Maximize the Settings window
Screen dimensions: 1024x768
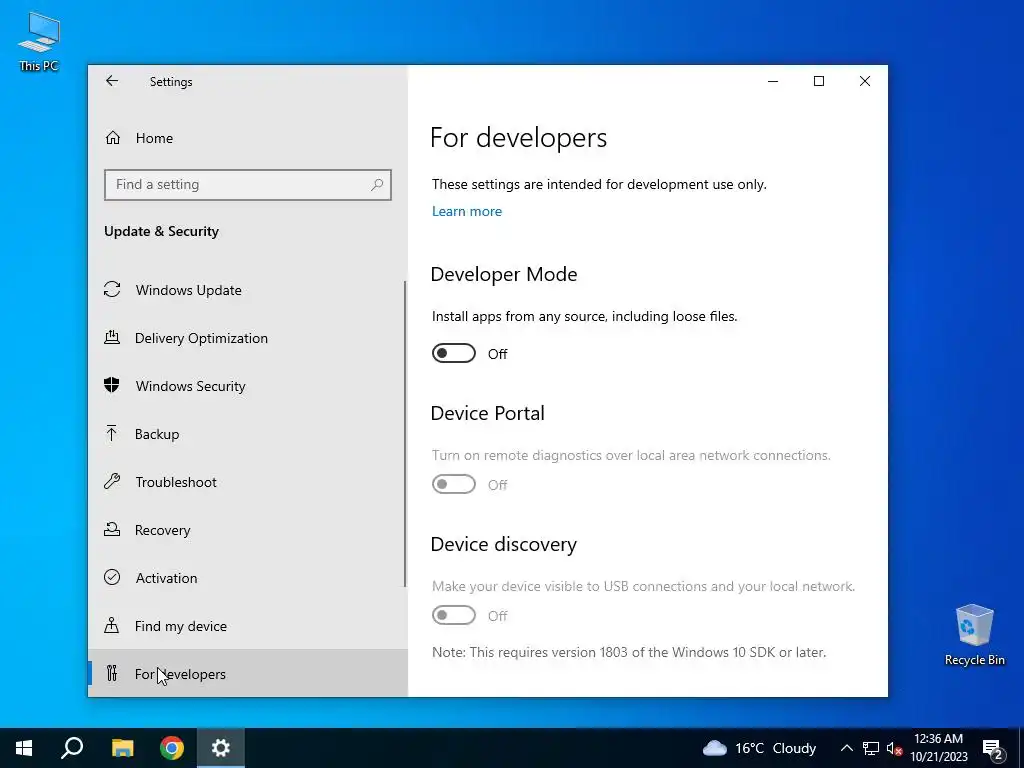(x=818, y=81)
